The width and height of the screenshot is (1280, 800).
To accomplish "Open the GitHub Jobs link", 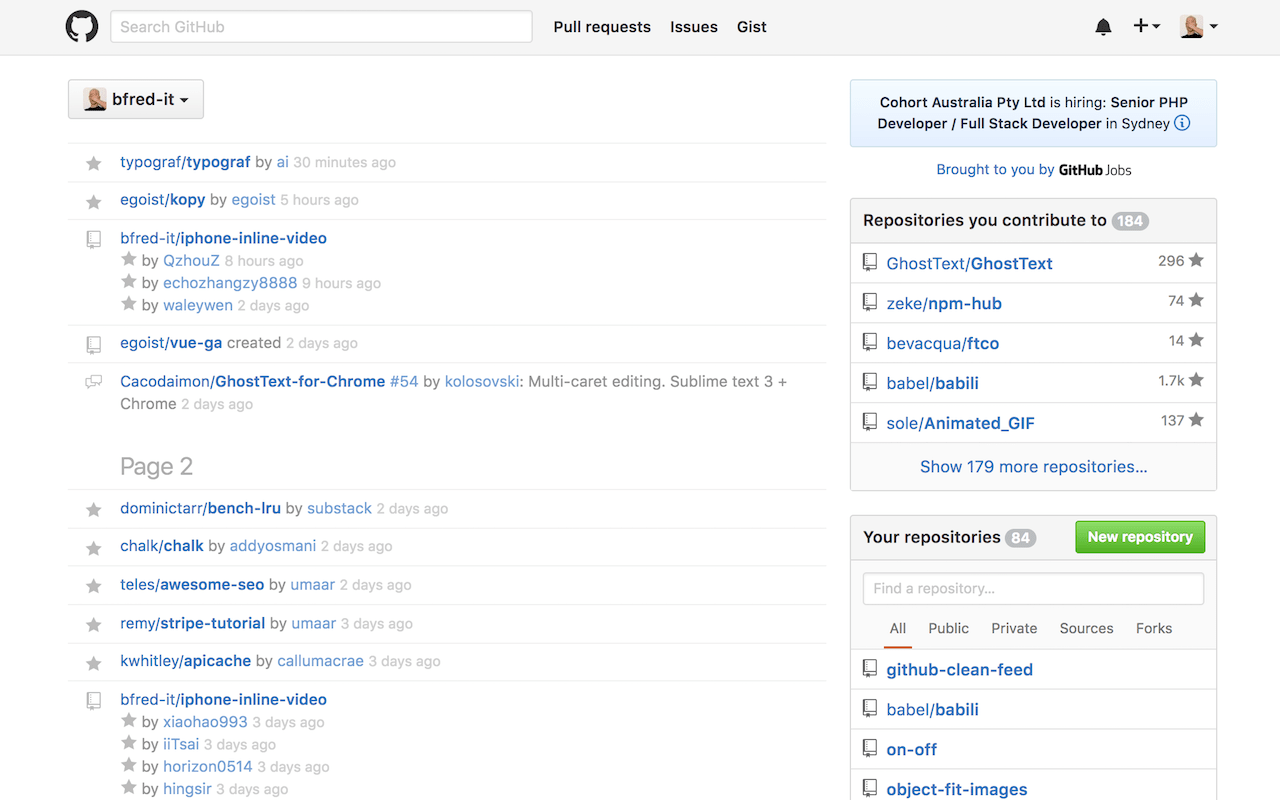I will click(x=1095, y=170).
